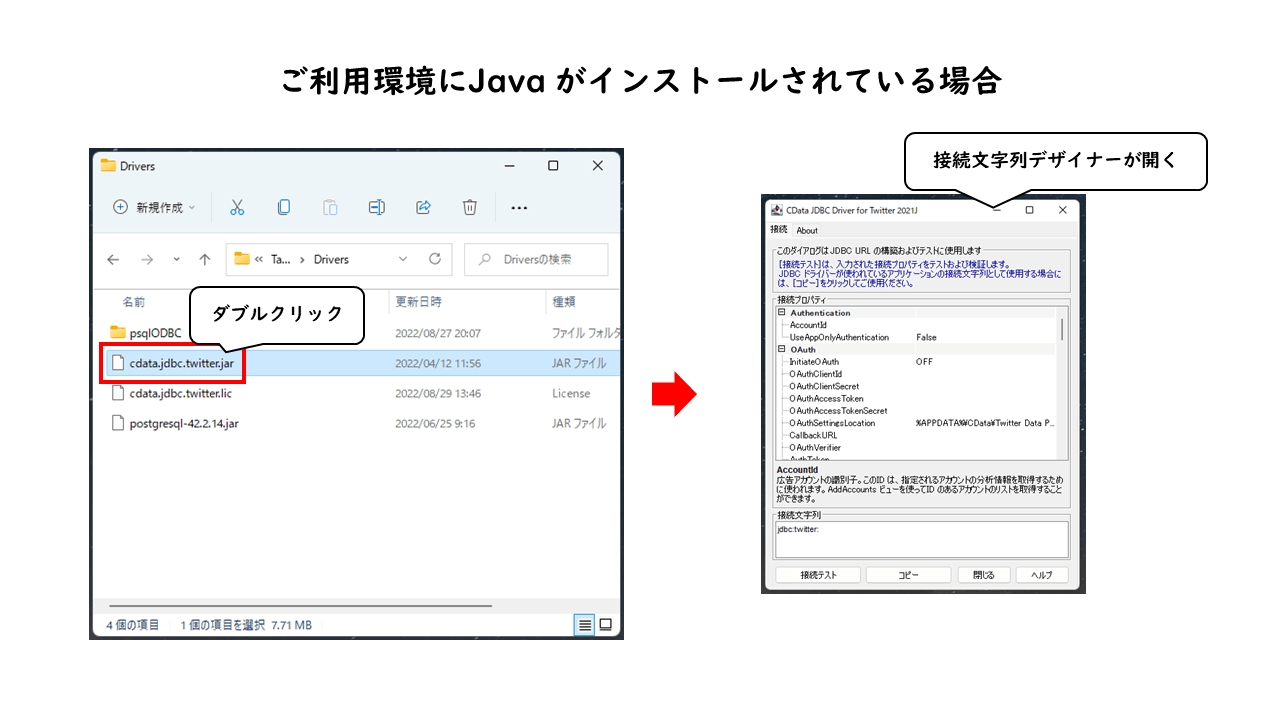Click the Driversの検索 search box

tap(536, 259)
